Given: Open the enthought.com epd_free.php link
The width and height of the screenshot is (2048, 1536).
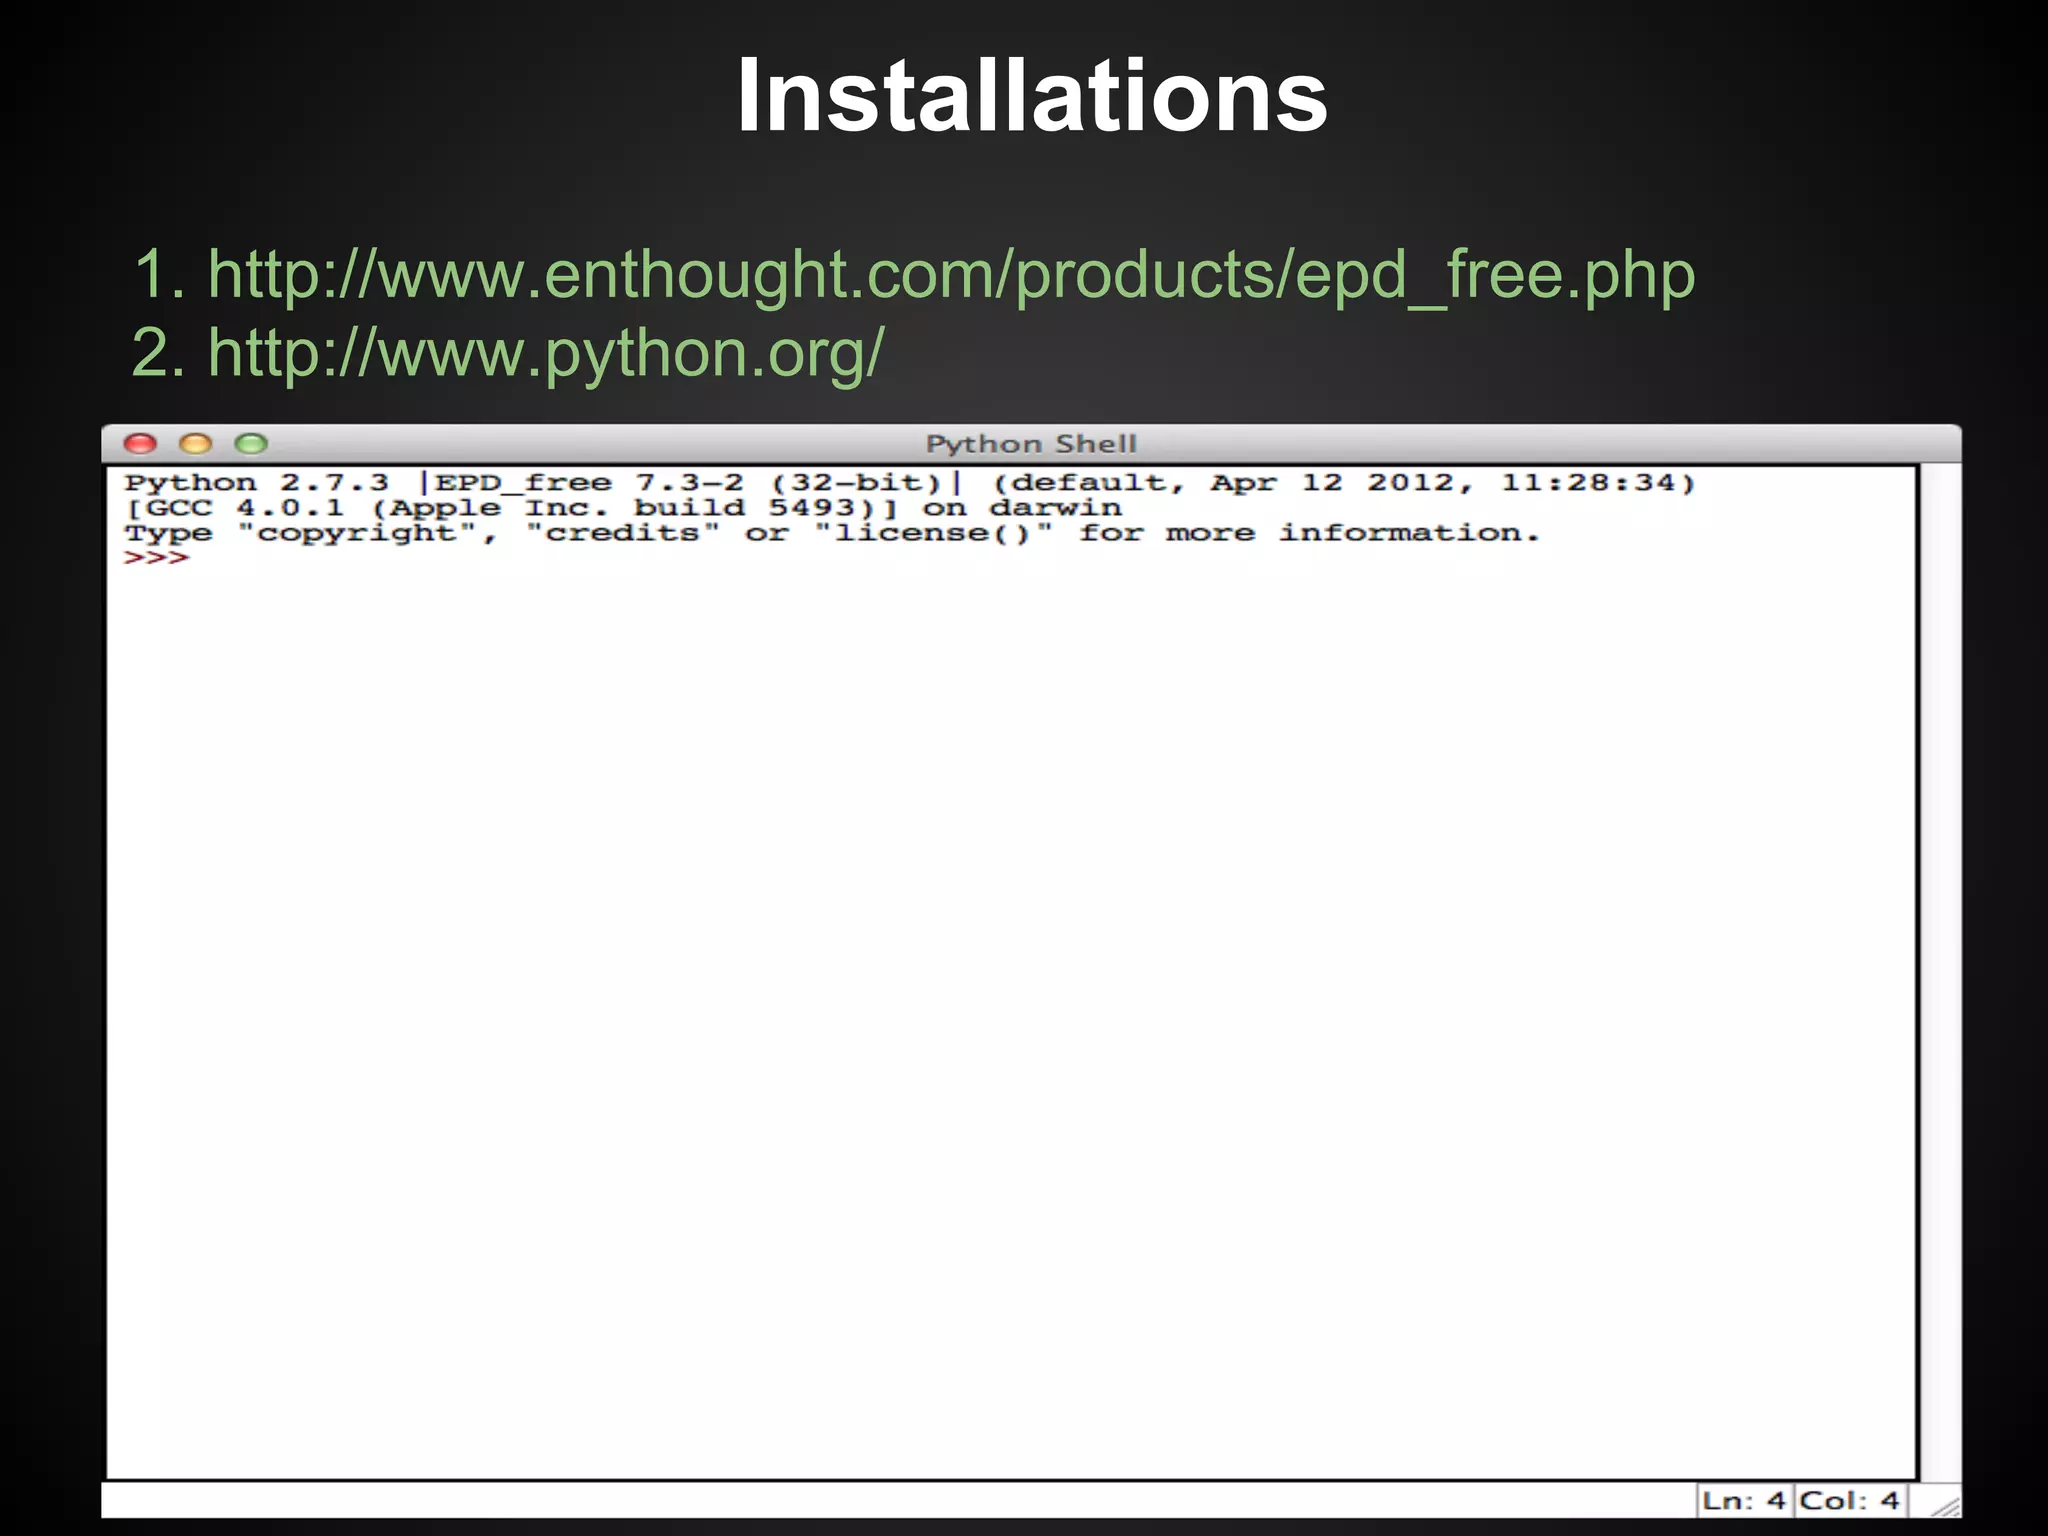Looking at the screenshot, I should (951, 275).
